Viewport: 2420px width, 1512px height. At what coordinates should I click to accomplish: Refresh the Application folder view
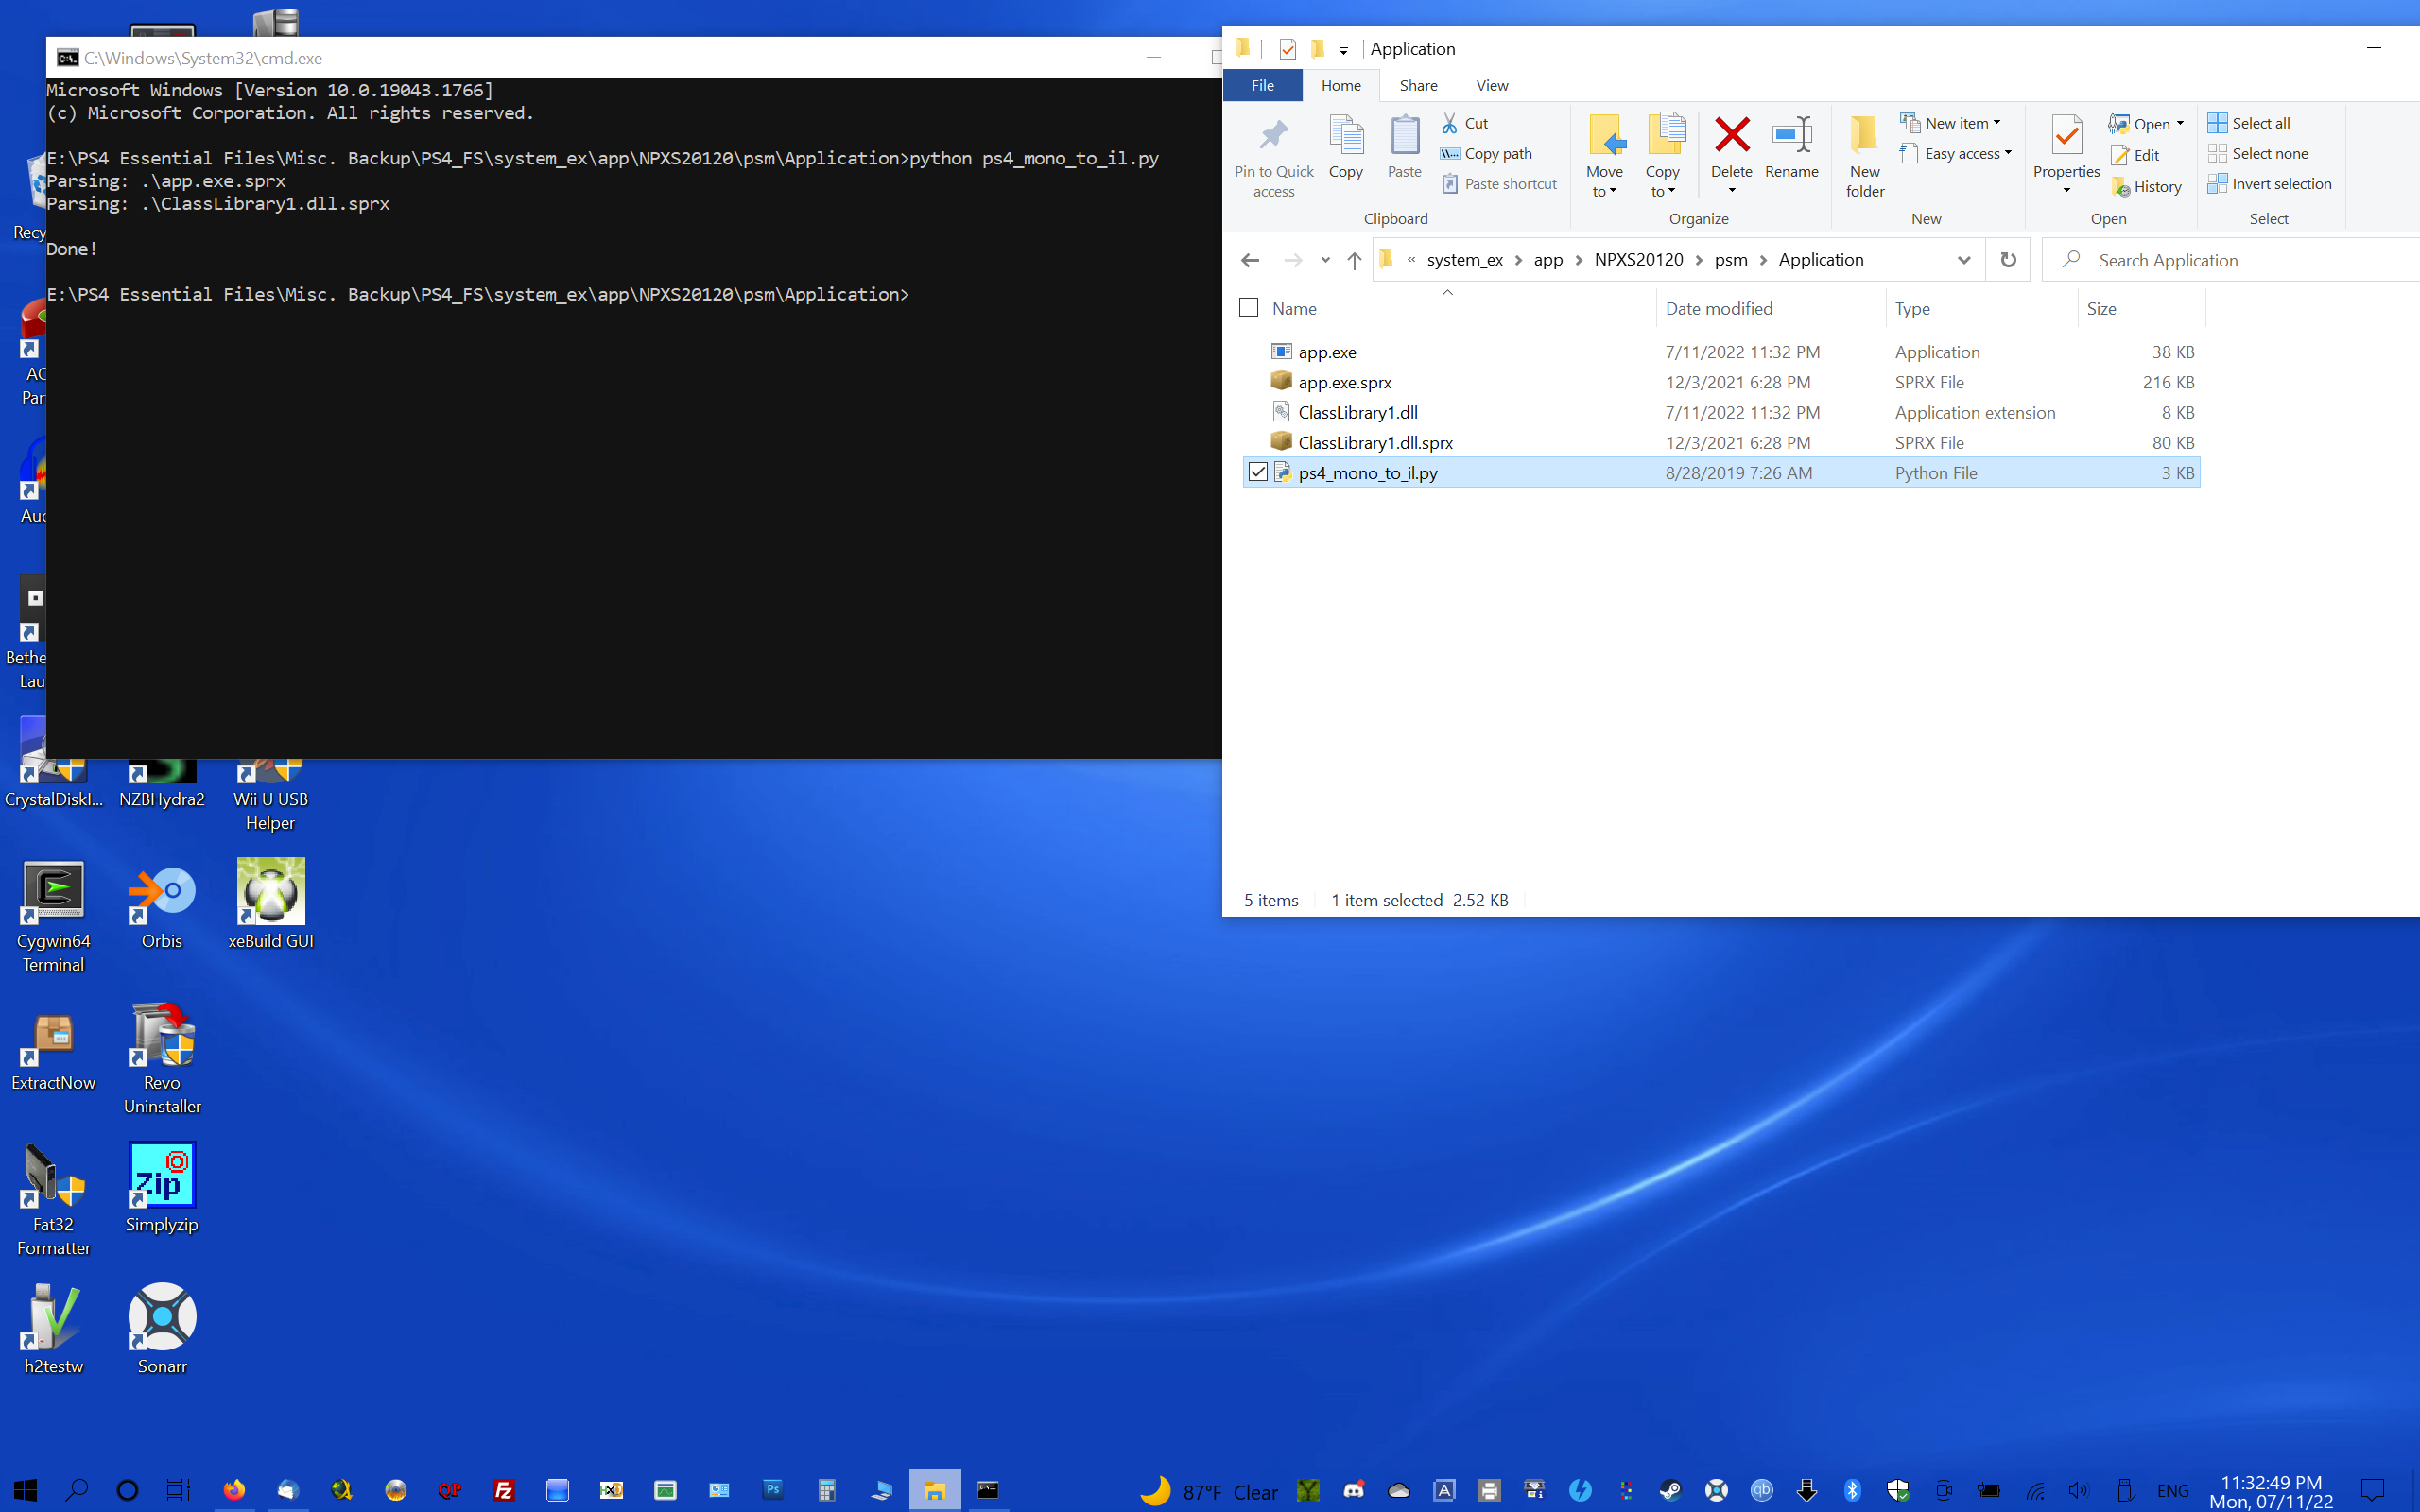pyautogui.click(x=2007, y=260)
